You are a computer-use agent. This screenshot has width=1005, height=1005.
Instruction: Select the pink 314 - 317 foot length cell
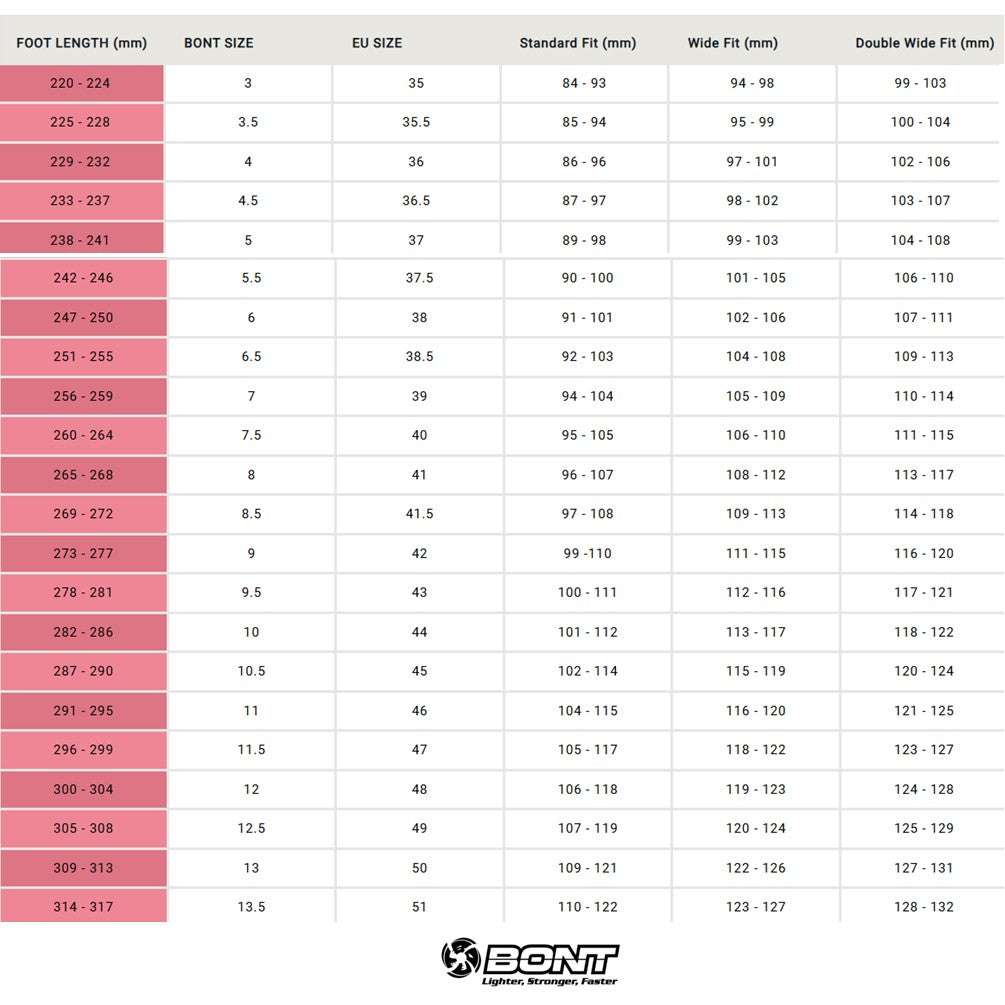coord(83,907)
